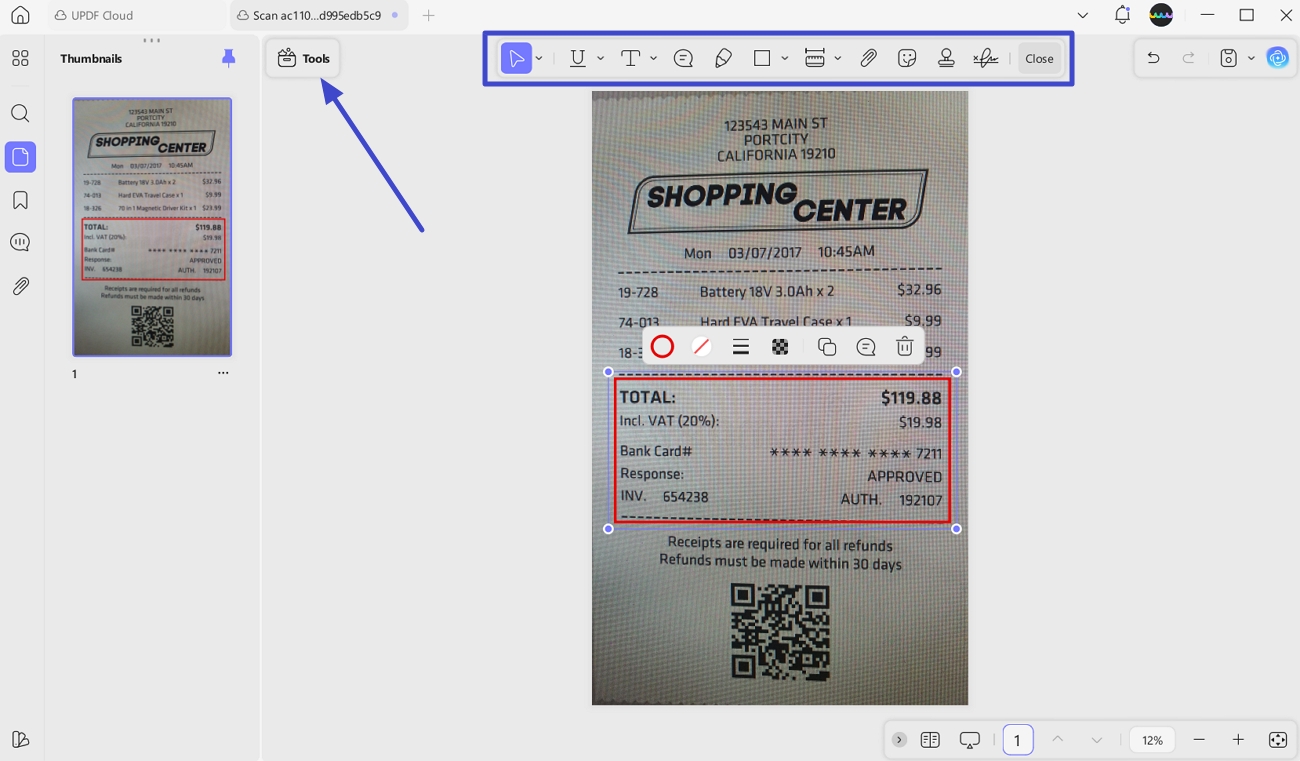The height and width of the screenshot is (761, 1300).
Task: Expand the underline style dropdown arrow
Action: (x=600, y=58)
